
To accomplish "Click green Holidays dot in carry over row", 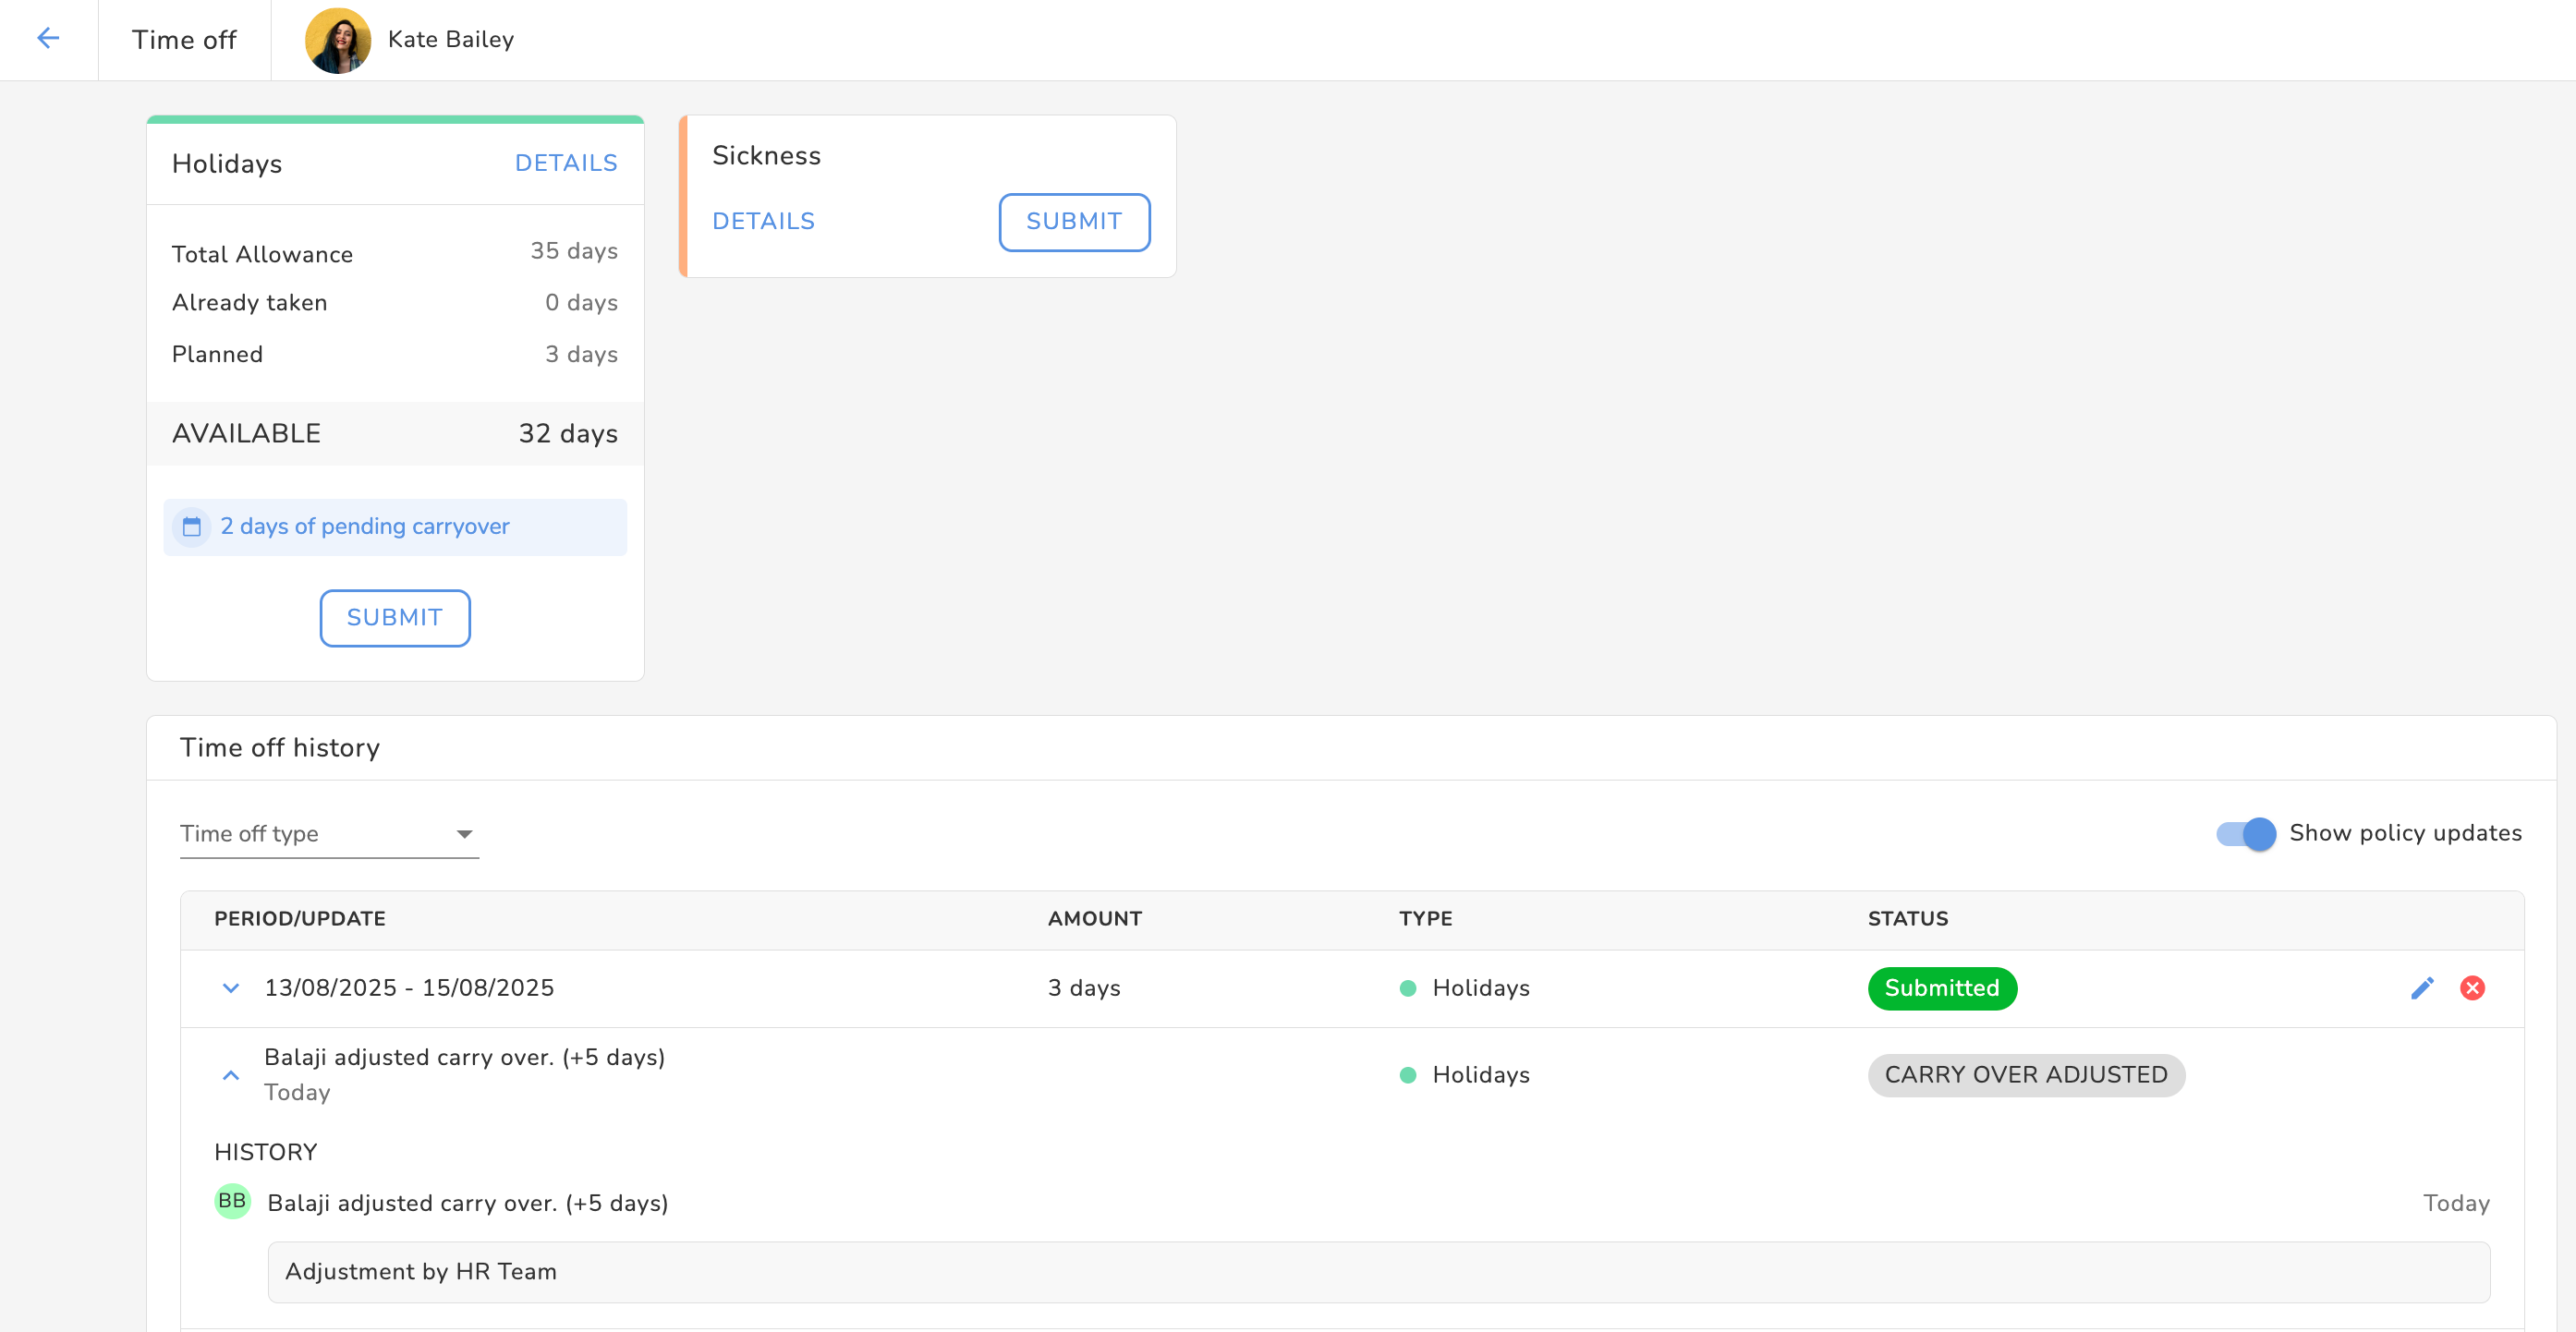I will click(x=1408, y=1075).
